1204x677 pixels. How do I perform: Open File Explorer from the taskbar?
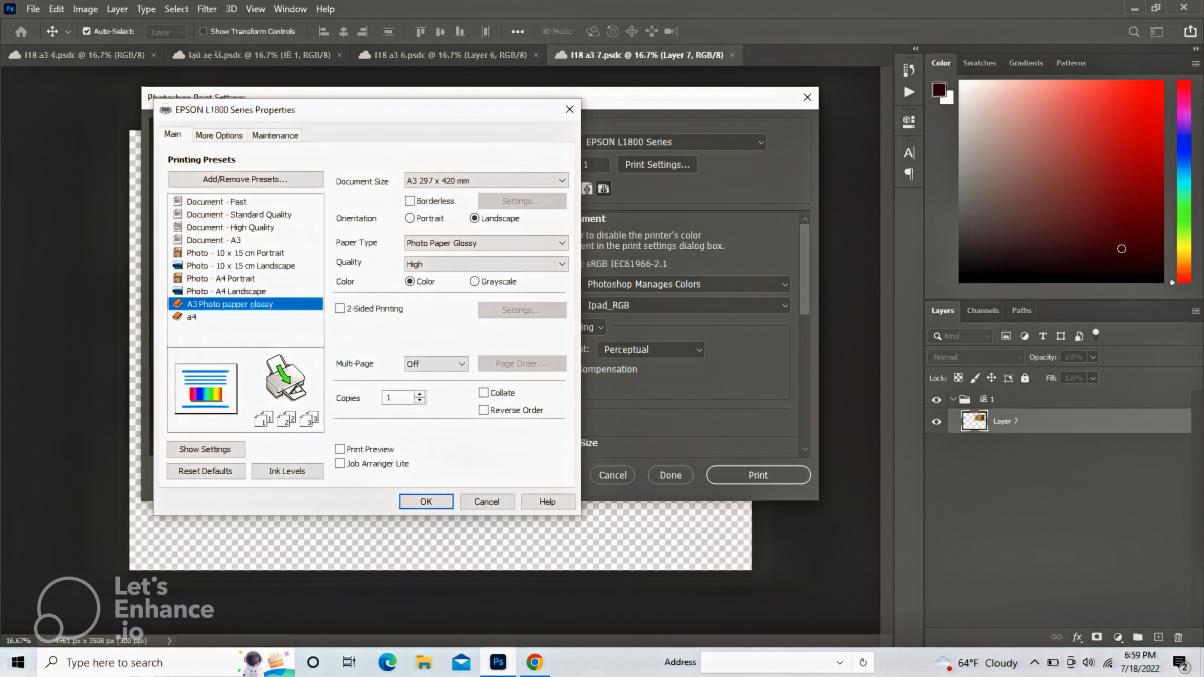(424, 662)
